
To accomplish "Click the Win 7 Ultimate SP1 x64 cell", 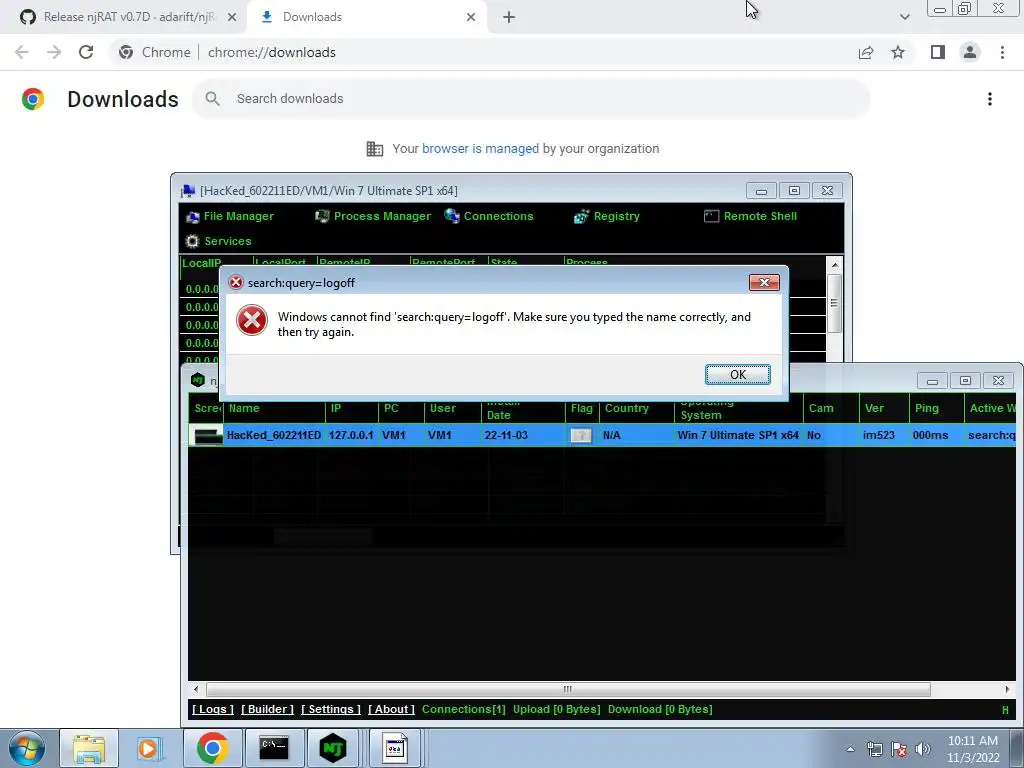I will pyautogui.click(x=738, y=435).
